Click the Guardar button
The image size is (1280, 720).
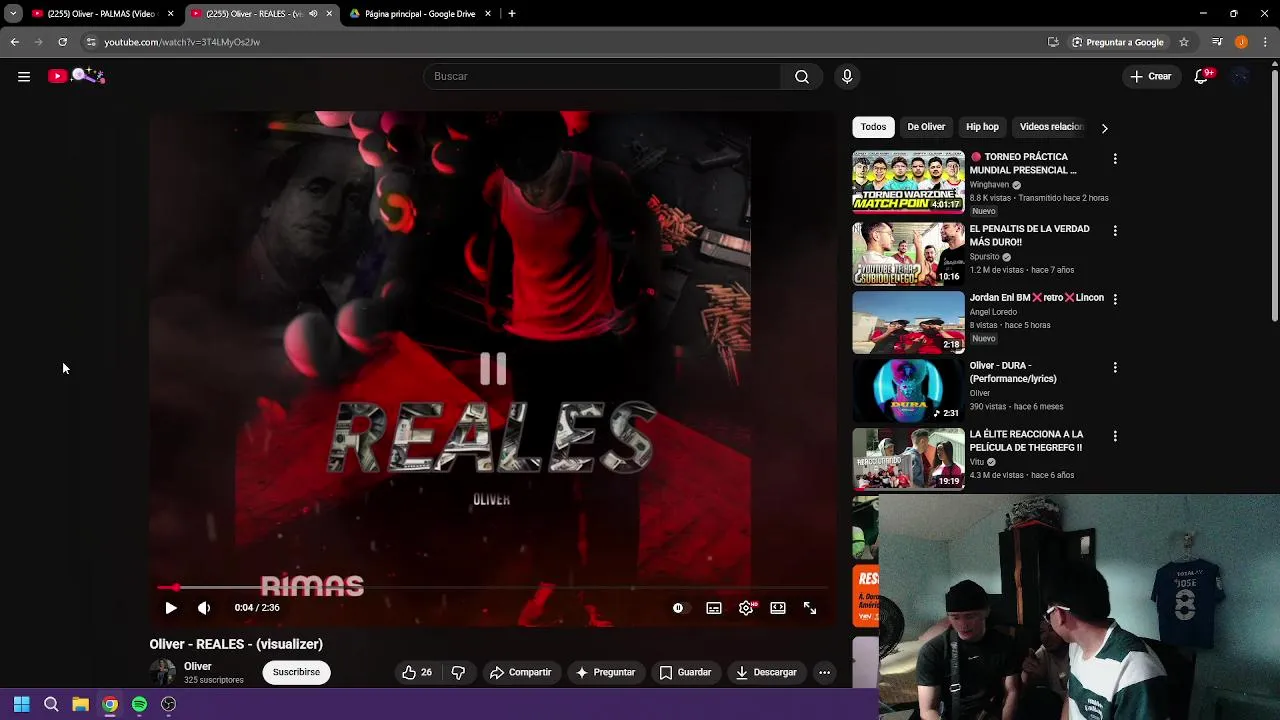(x=685, y=672)
